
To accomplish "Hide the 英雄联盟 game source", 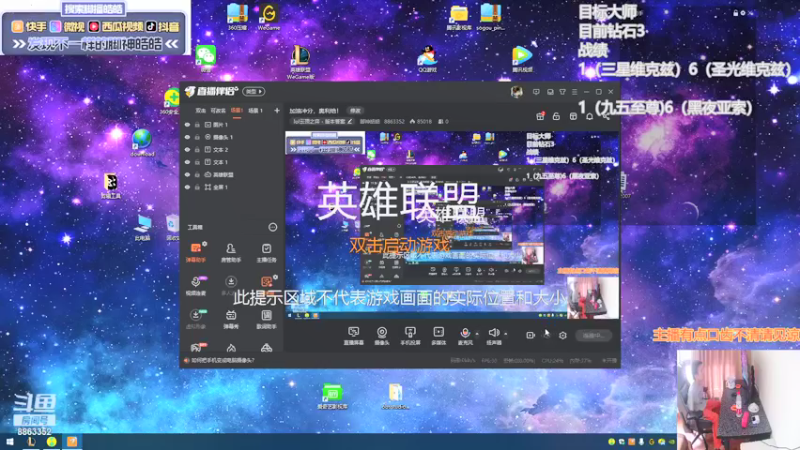I will click(x=187, y=174).
